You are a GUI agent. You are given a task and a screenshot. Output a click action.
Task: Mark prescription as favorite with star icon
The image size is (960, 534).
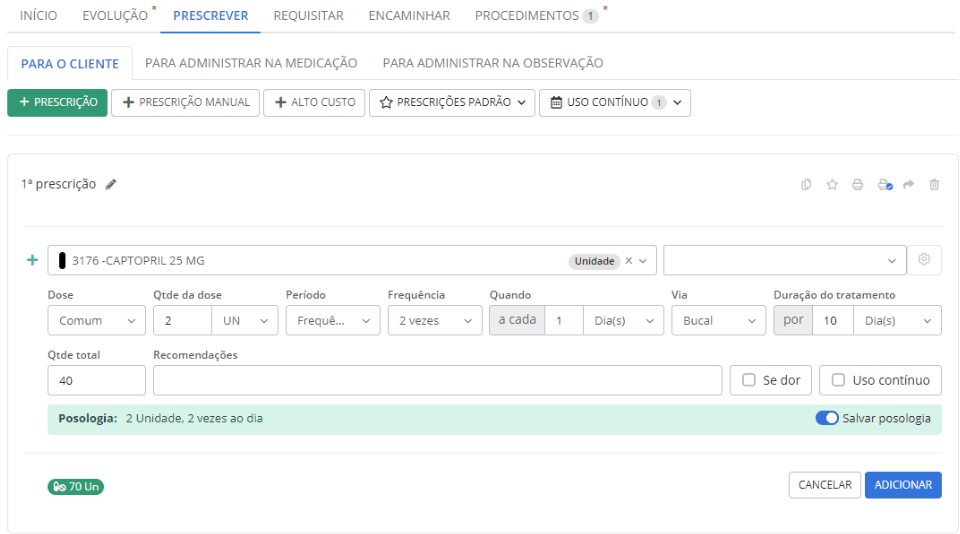pos(832,184)
